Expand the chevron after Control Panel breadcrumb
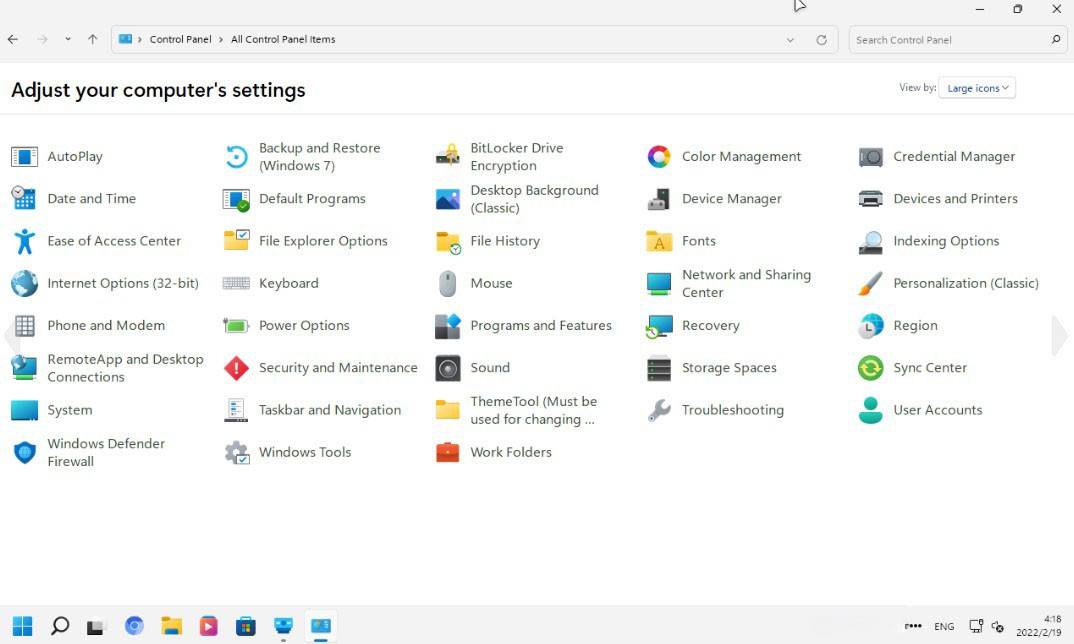The width and height of the screenshot is (1074, 644). click(x=221, y=40)
